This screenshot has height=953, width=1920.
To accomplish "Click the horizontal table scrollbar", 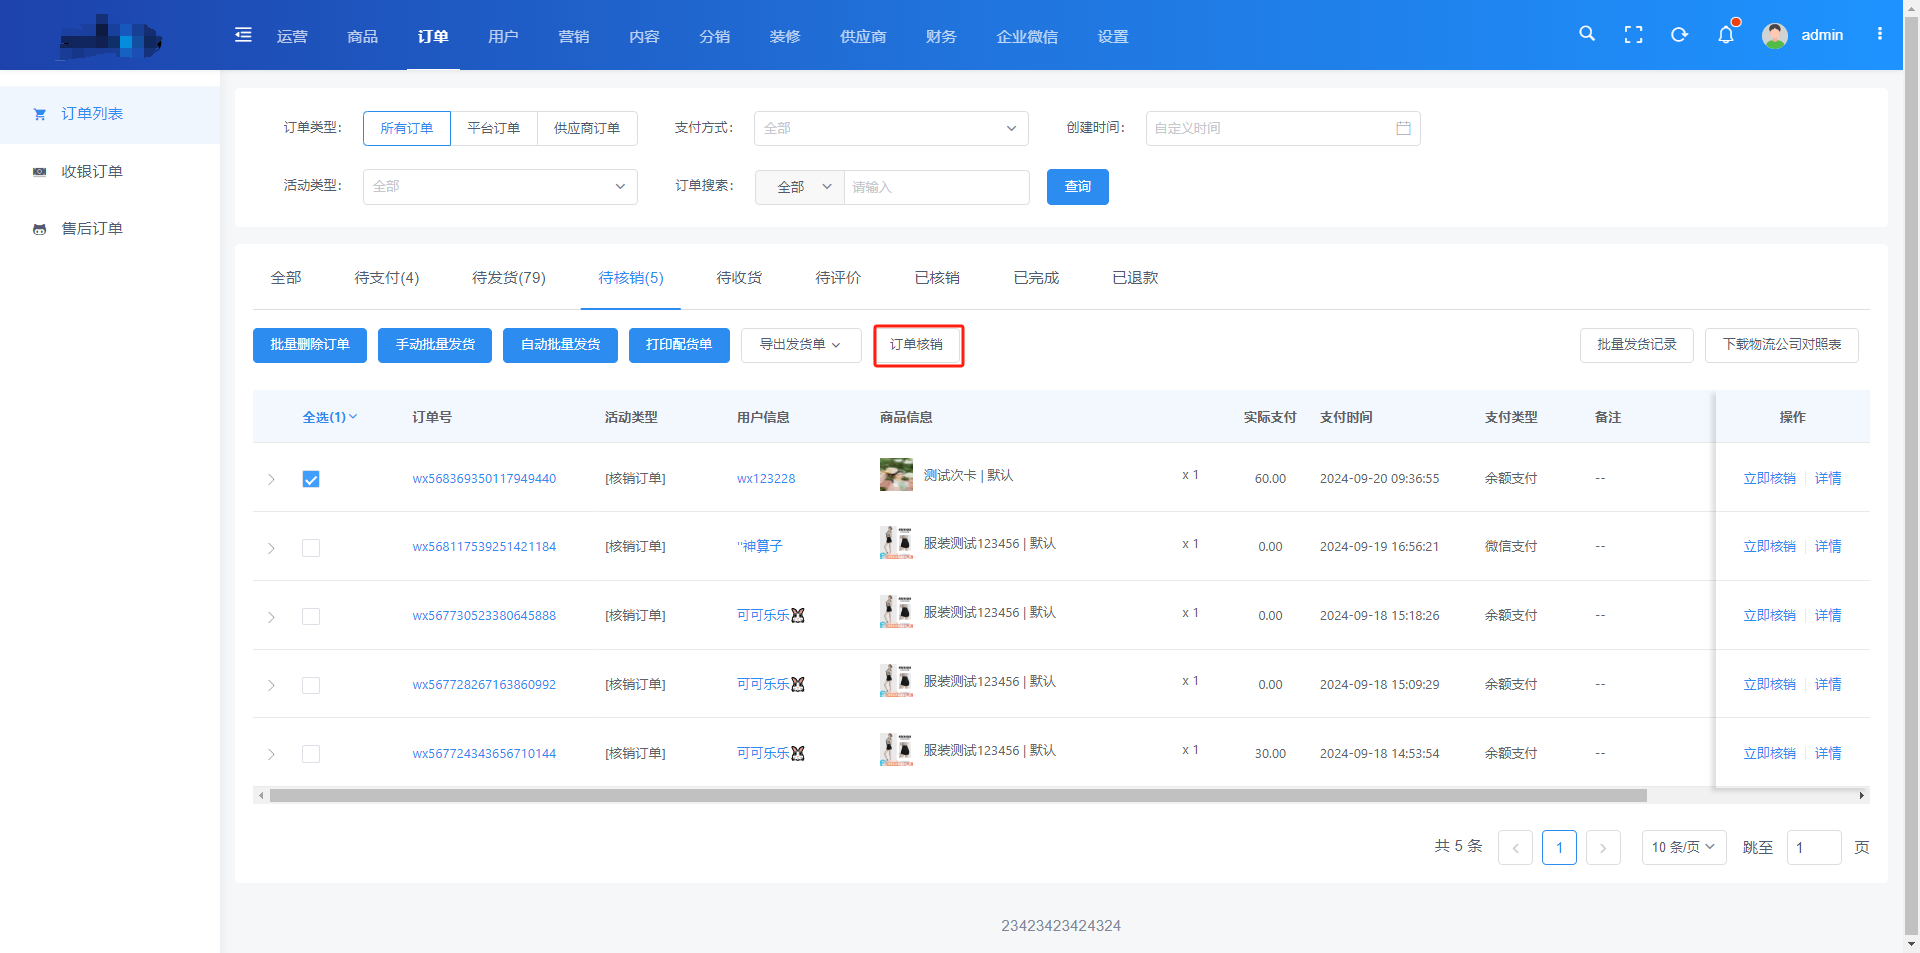I will [958, 796].
